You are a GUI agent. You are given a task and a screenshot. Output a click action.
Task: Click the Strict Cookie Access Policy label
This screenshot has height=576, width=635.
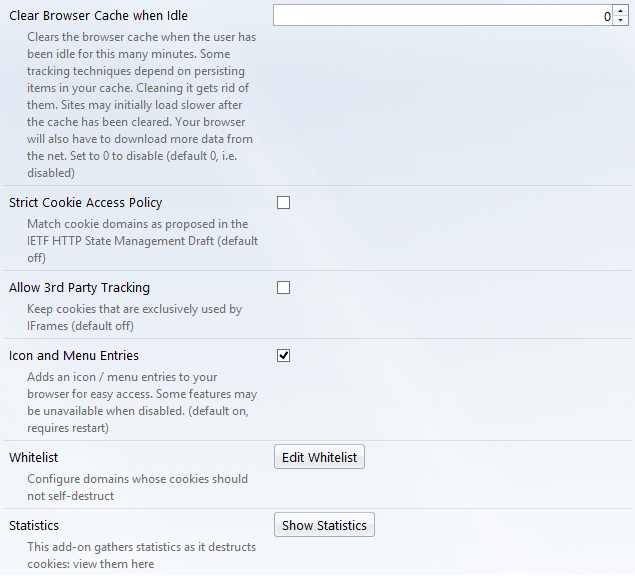85,203
